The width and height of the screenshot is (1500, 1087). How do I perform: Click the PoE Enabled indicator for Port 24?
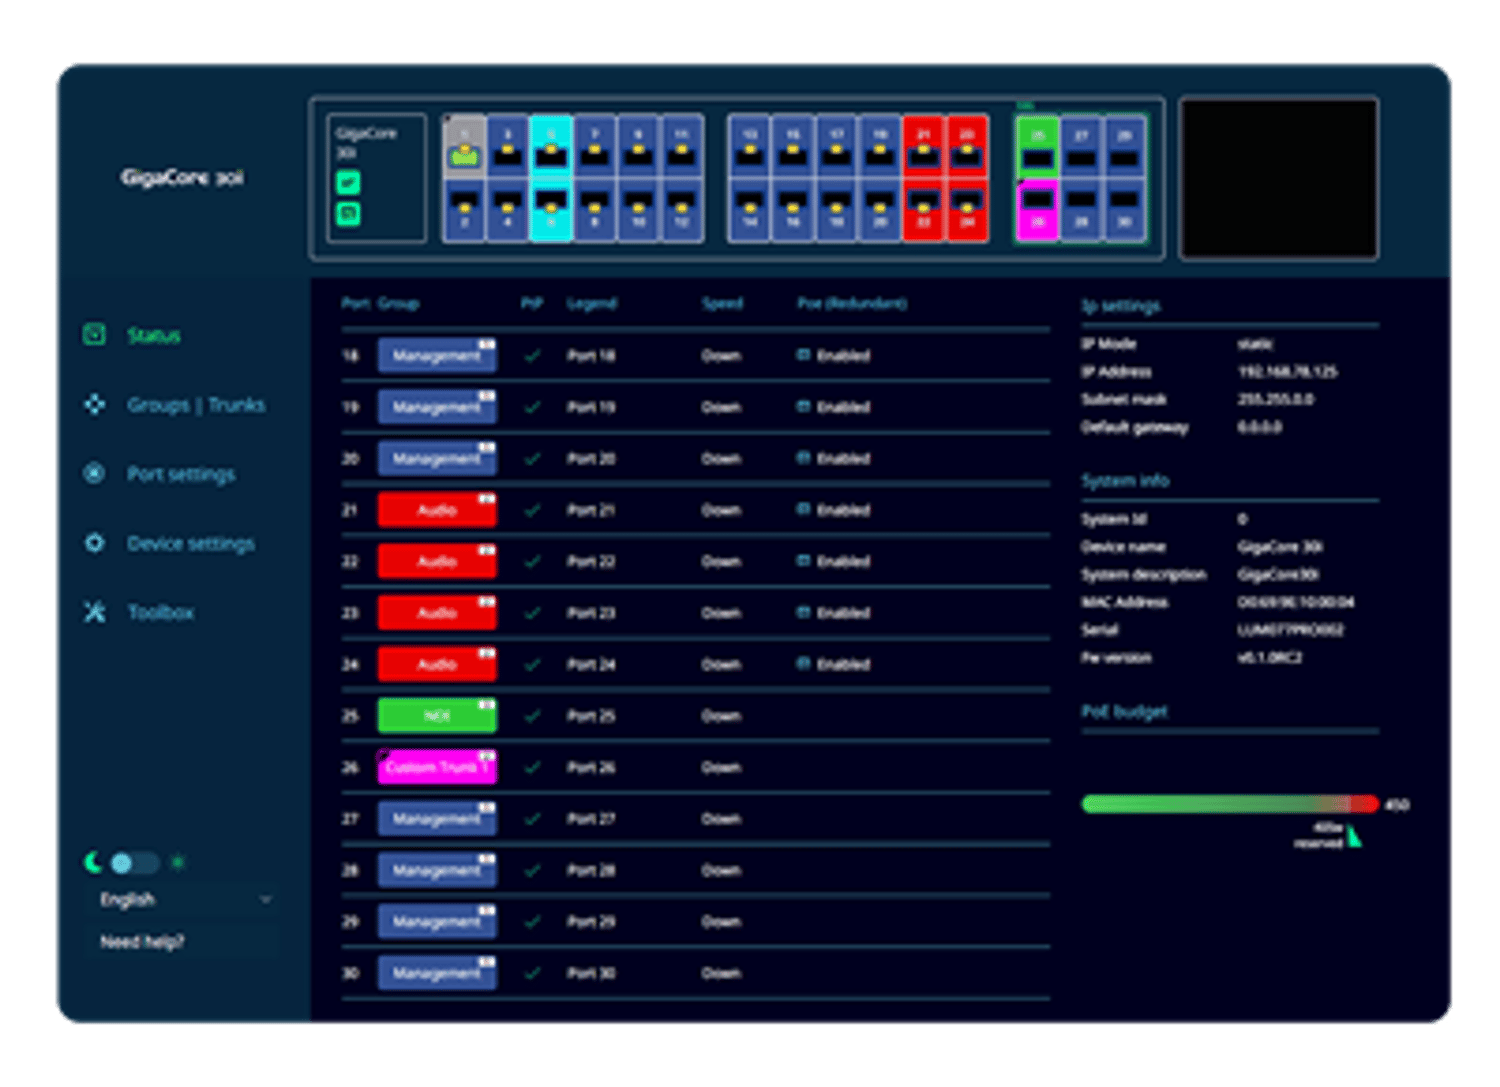point(834,665)
